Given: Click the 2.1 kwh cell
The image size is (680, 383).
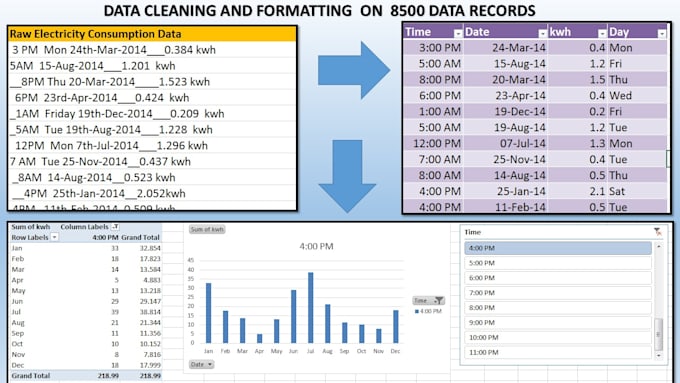Looking at the screenshot, I should click(x=578, y=191).
